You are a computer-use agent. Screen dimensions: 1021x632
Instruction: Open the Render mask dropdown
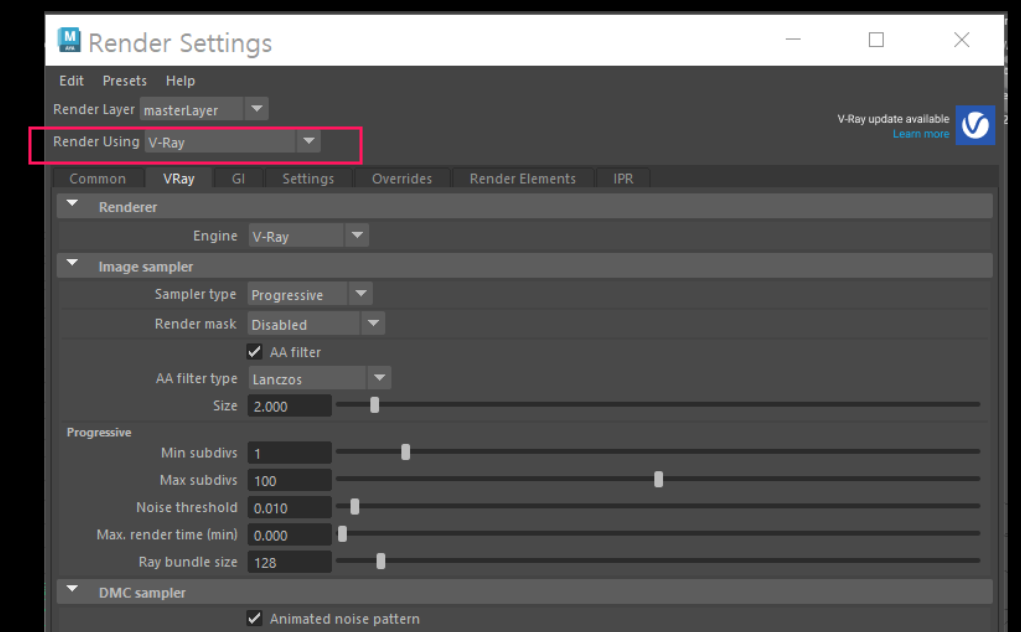click(x=316, y=323)
